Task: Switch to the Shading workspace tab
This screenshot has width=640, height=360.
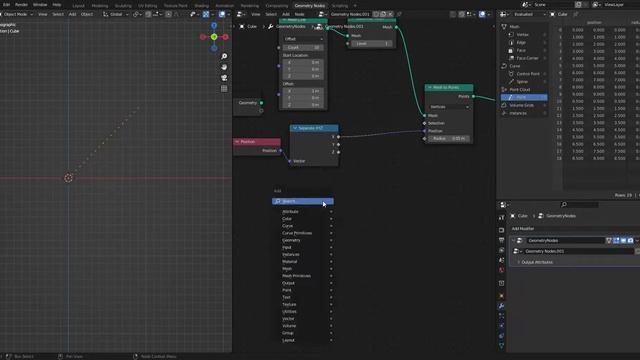Action: coord(201,6)
